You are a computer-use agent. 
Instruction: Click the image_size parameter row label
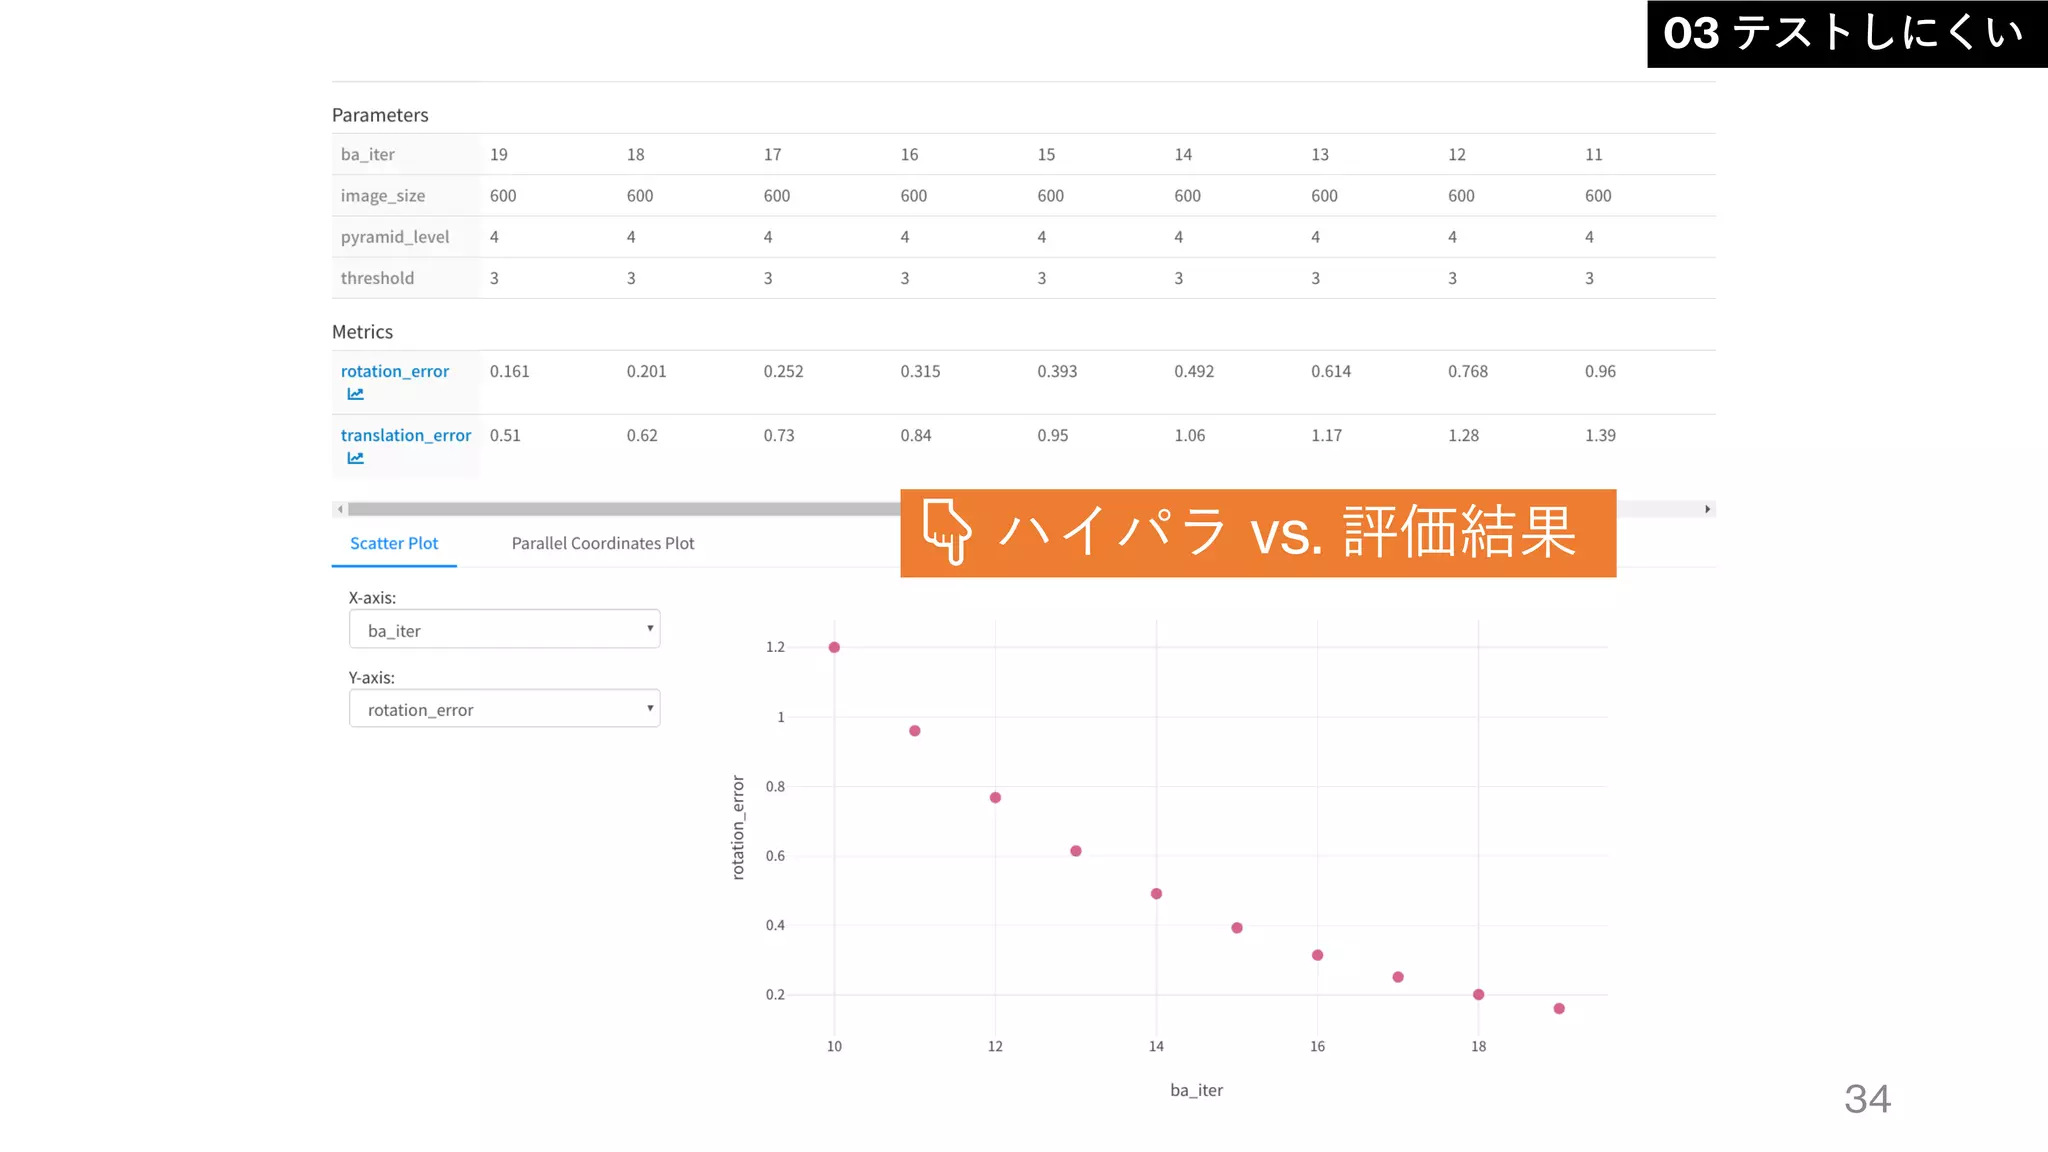(382, 196)
